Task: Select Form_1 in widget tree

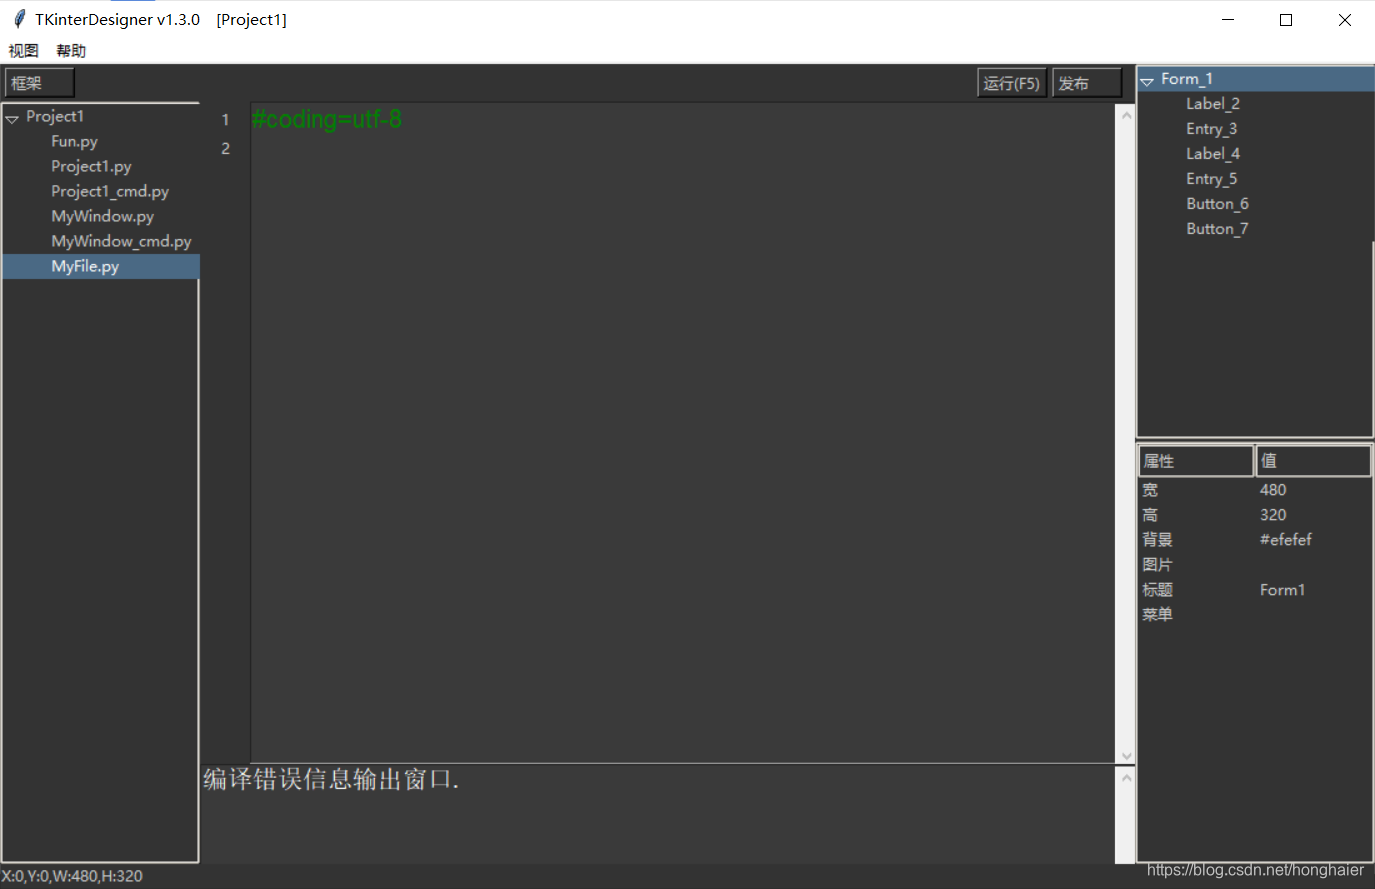Action: coord(1256,79)
